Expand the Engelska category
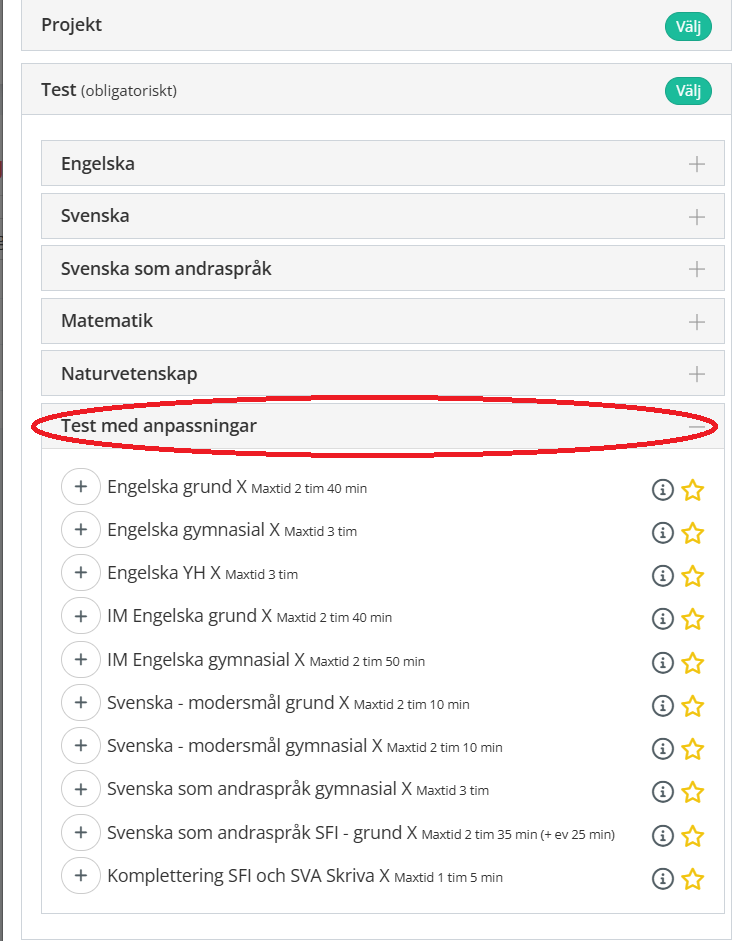 (x=697, y=164)
